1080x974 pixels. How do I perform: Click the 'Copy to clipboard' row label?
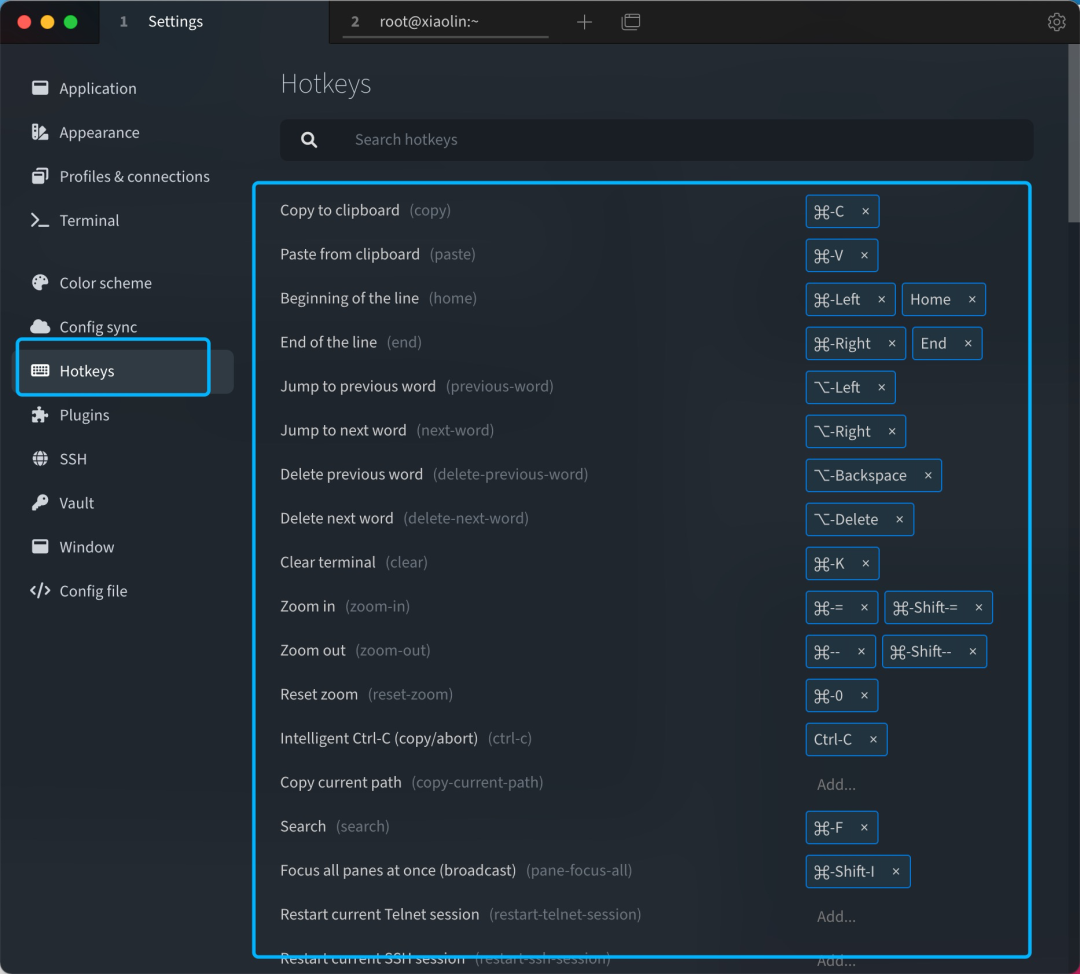pos(340,210)
